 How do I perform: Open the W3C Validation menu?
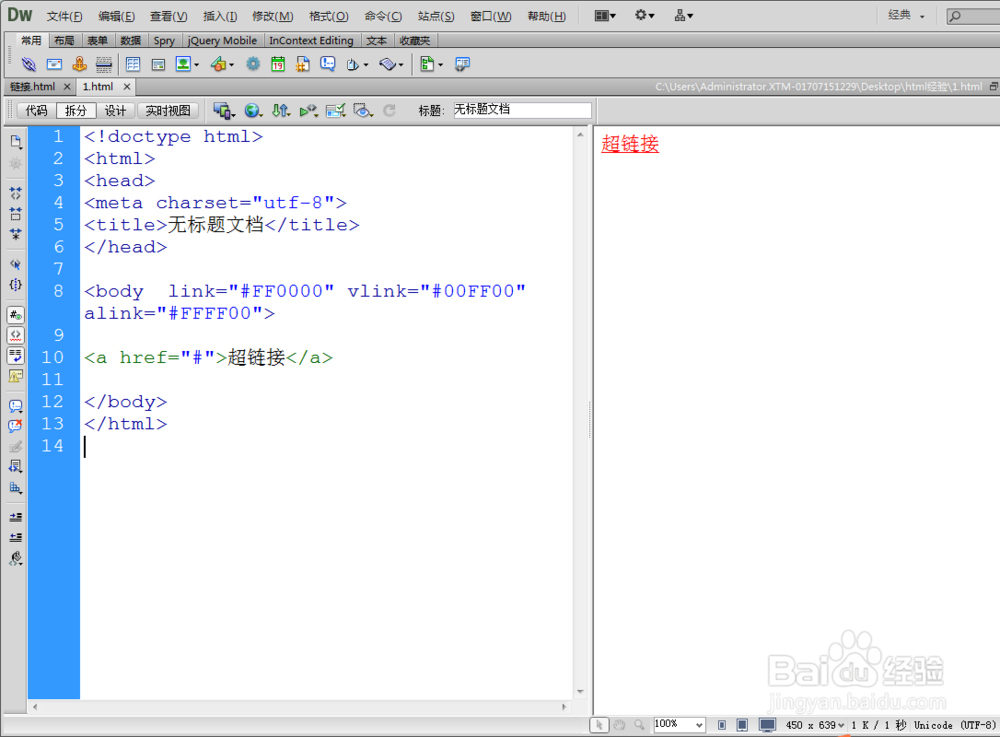tap(309, 111)
